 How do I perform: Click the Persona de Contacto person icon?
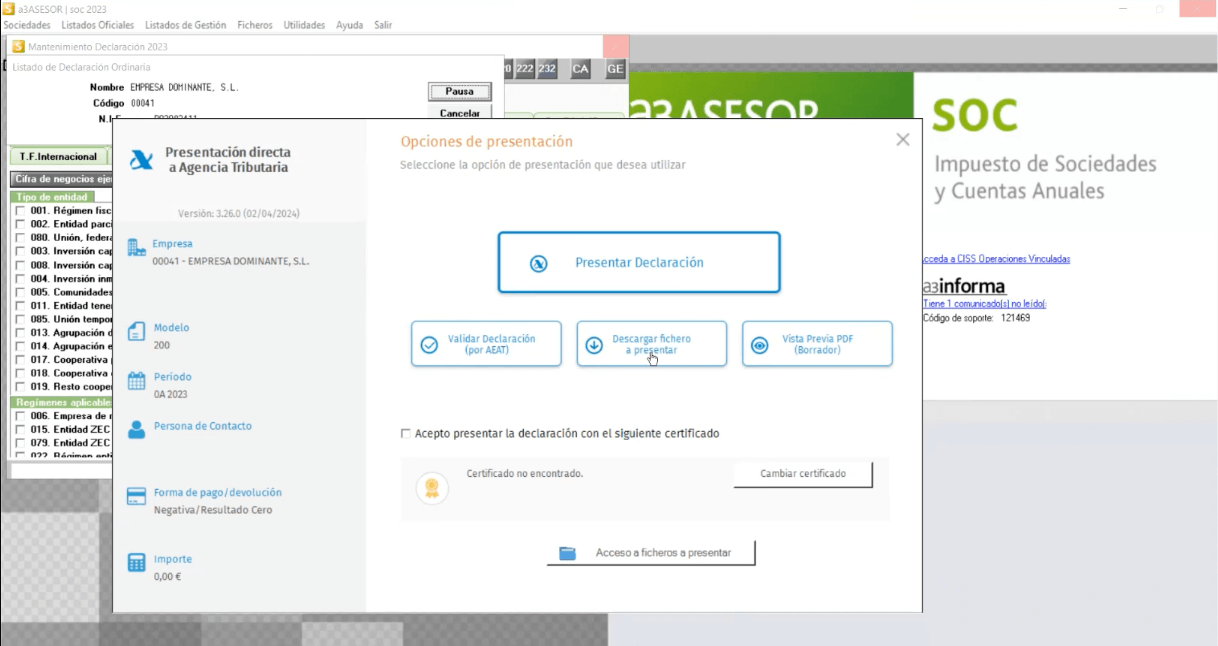tap(136, 429)
